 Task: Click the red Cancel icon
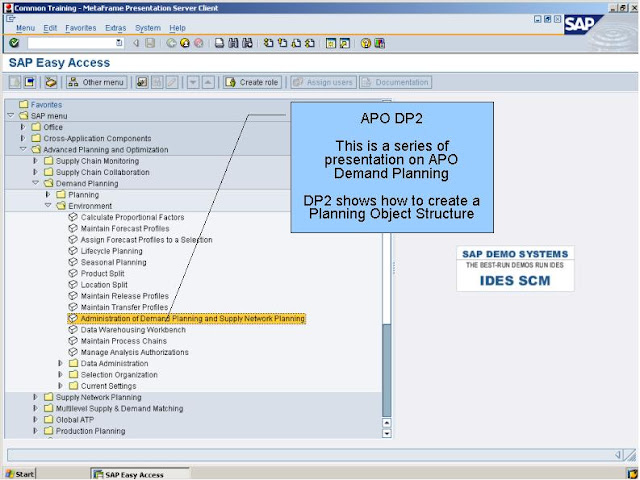[x=198, y=43]
